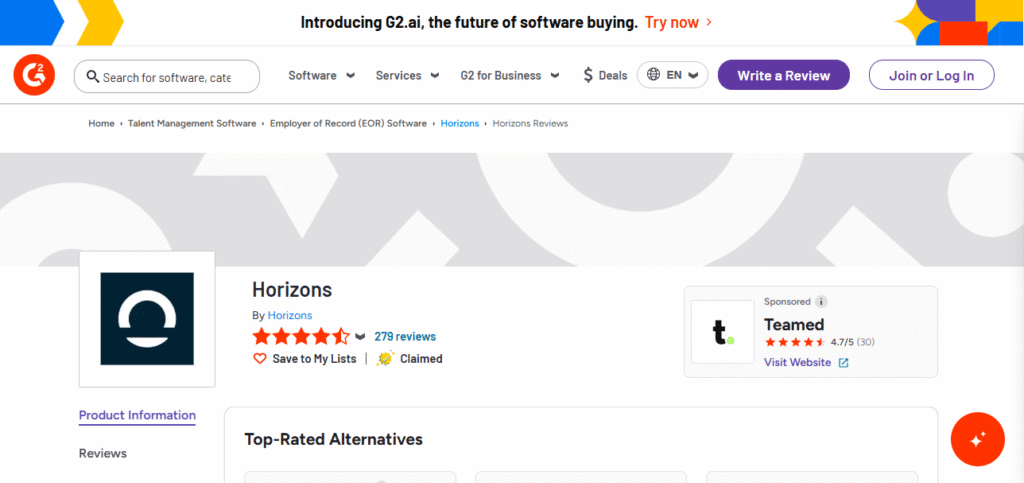
Task: Select the Product Information tab
Action: click(x=137, y=415)
